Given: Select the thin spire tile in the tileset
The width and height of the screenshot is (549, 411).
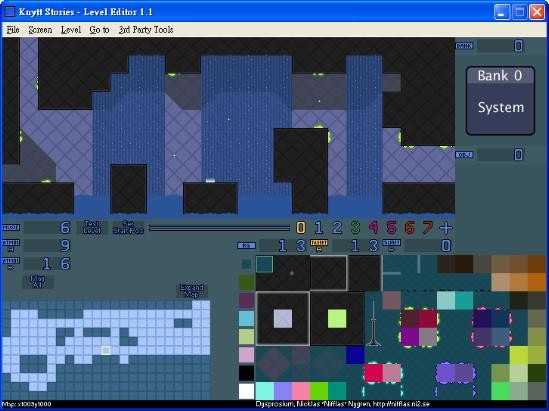Looking at the screenshot, I should [373, 323].
